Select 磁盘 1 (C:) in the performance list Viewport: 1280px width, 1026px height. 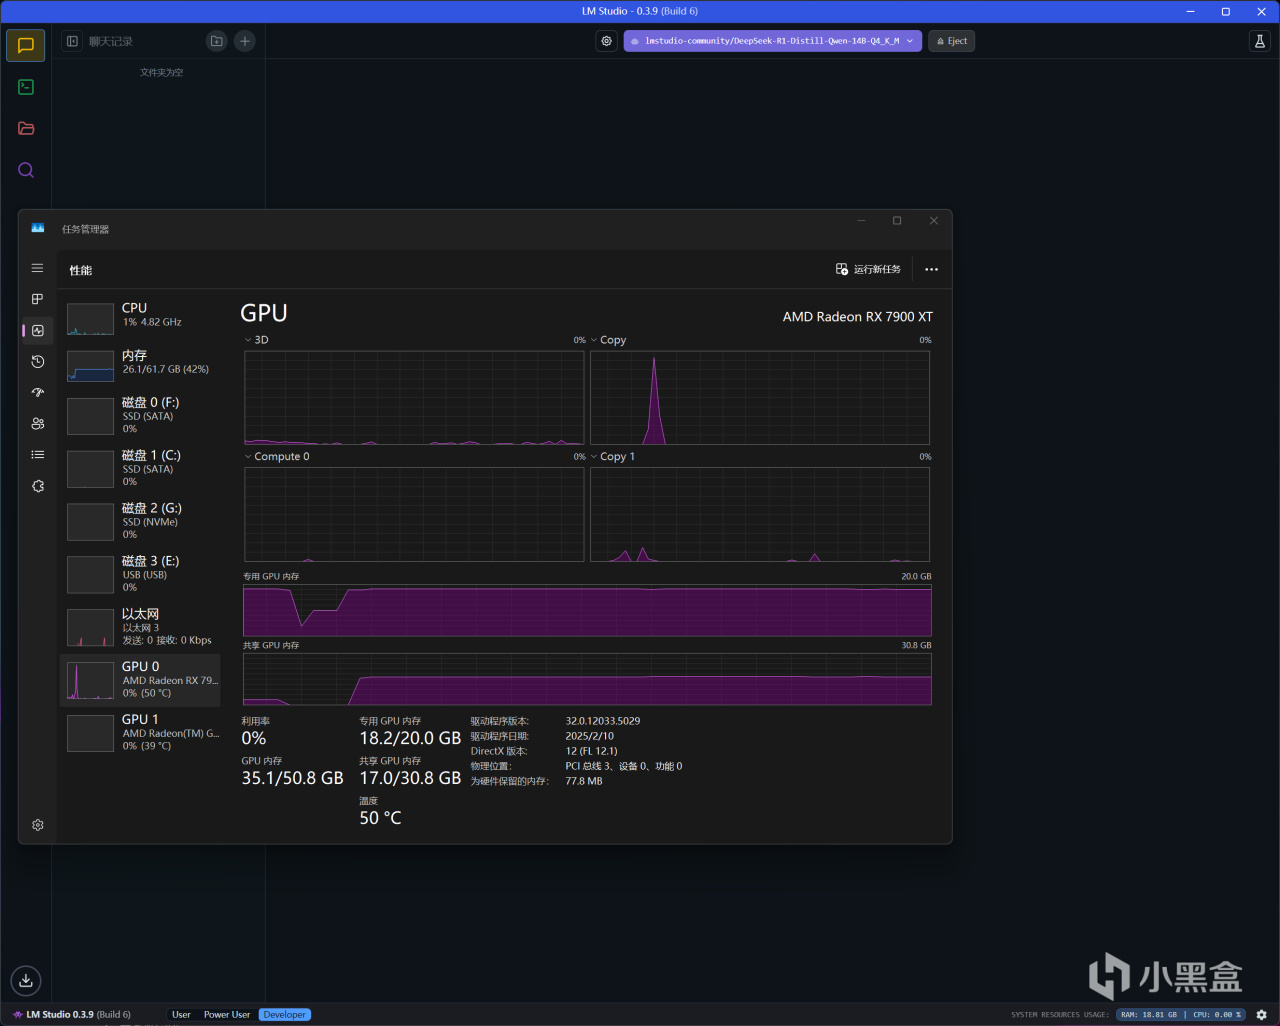click(140, 468)
